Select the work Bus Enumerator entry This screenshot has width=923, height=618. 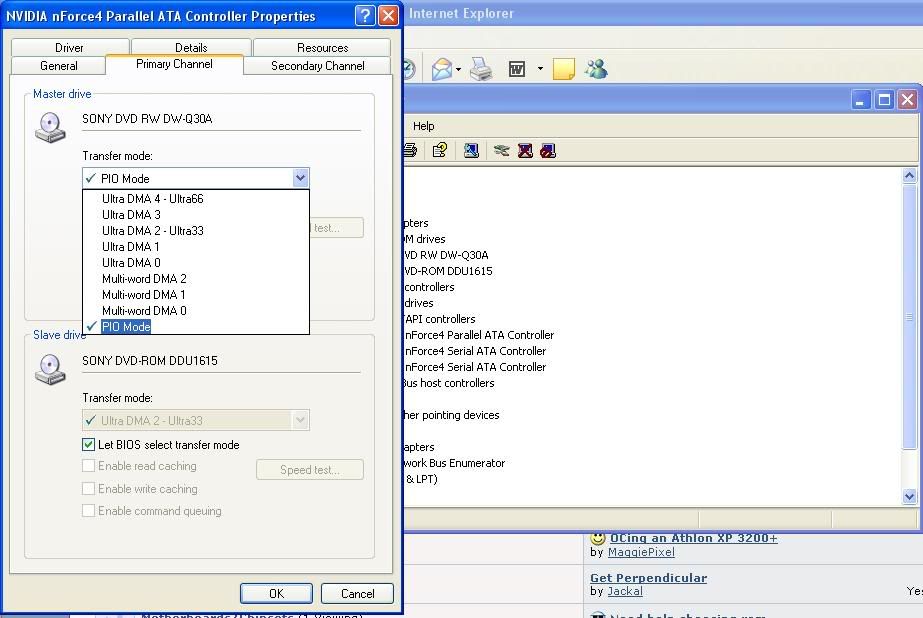454,463
